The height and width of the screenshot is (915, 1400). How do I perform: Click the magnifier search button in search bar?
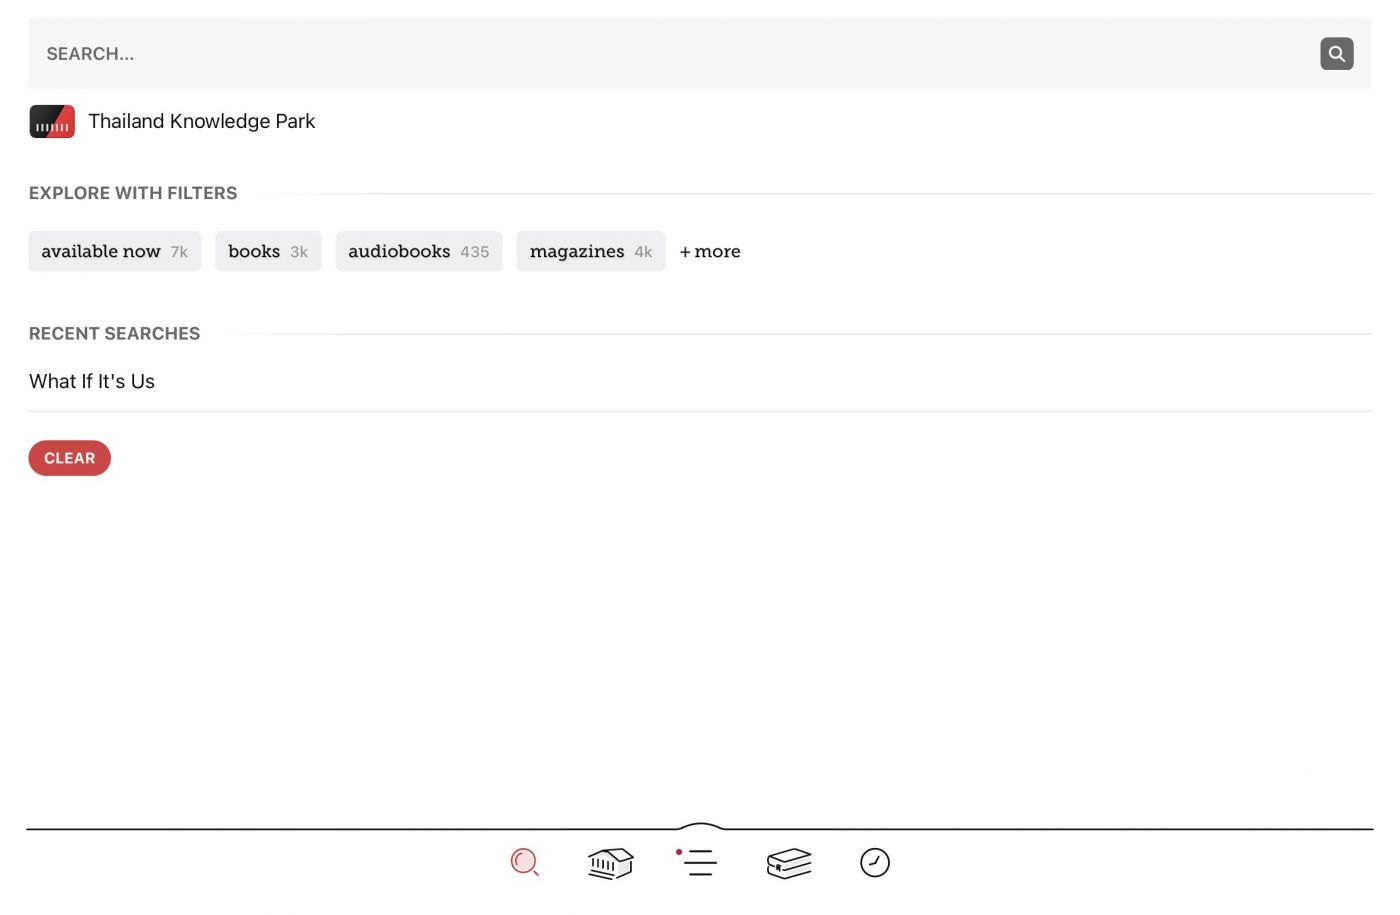pyautogui.click(x=1336, y=54)
